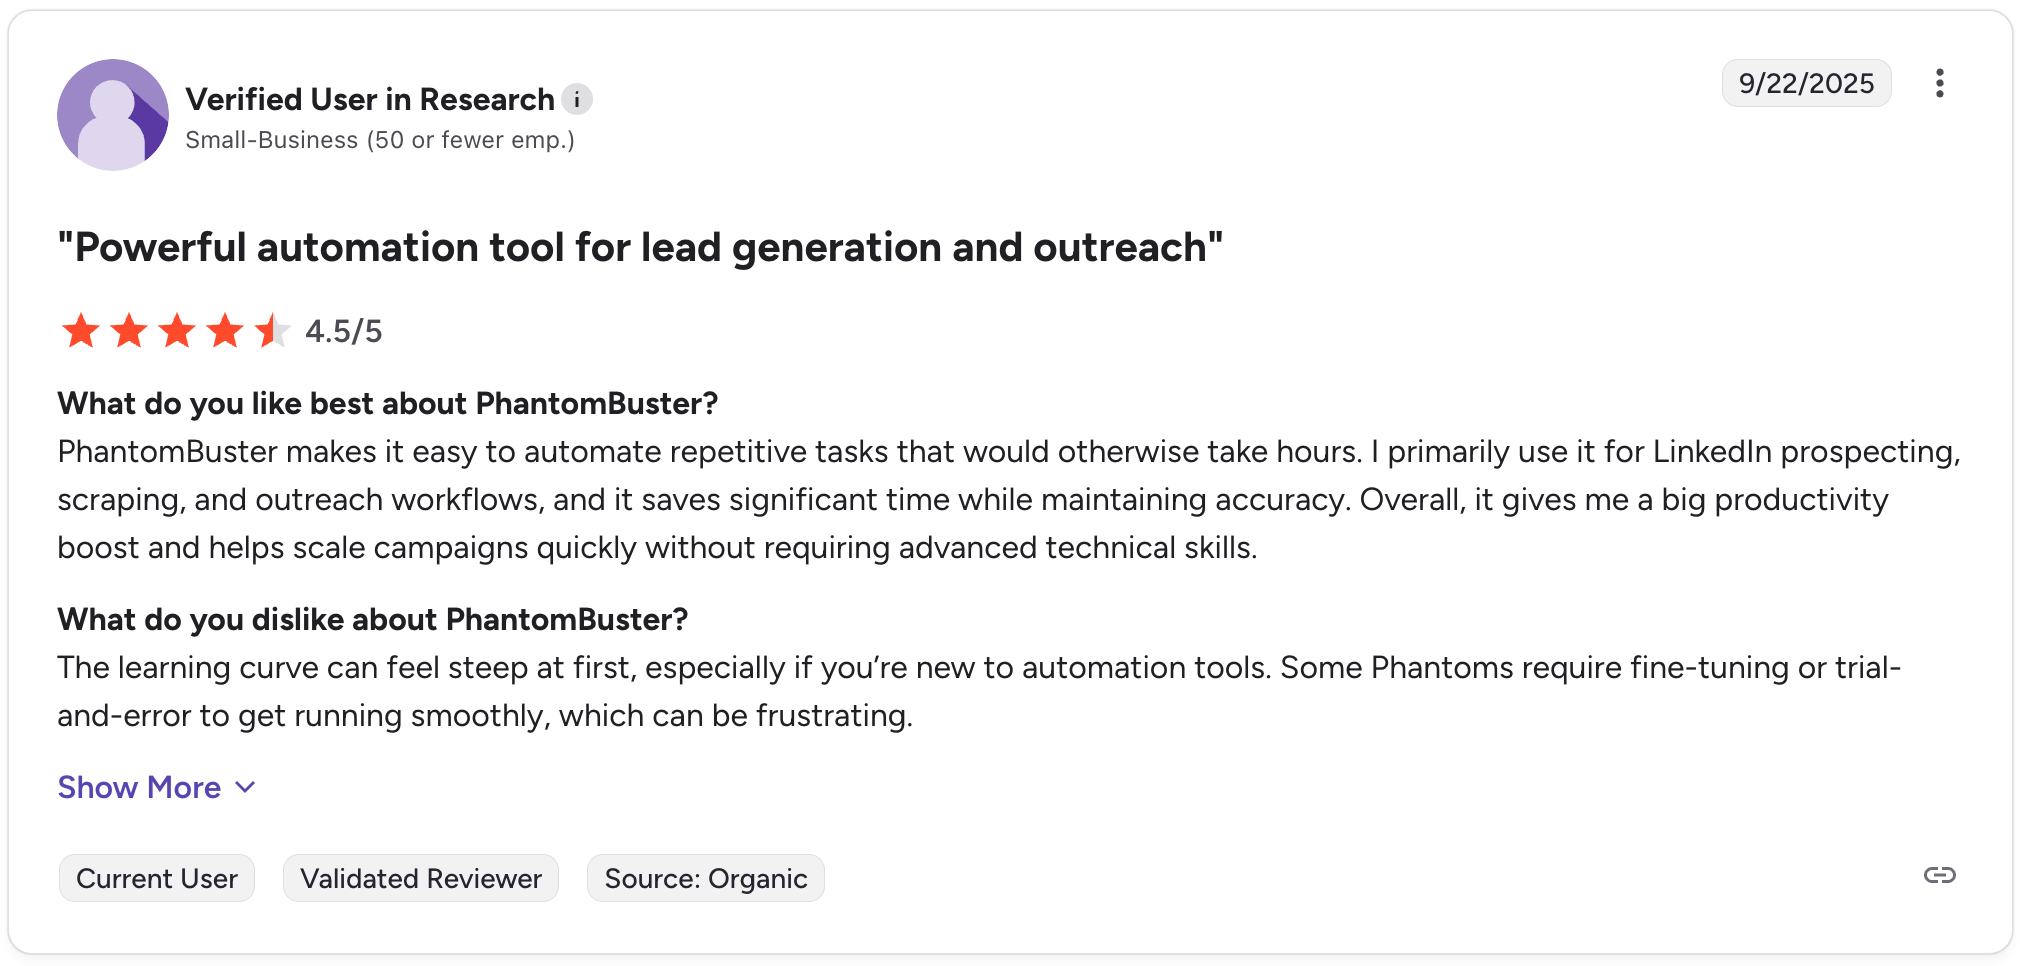Click the first rating star
This screenshot has width=2020, height=966.
pyautogui.click(x=81, y=331)
